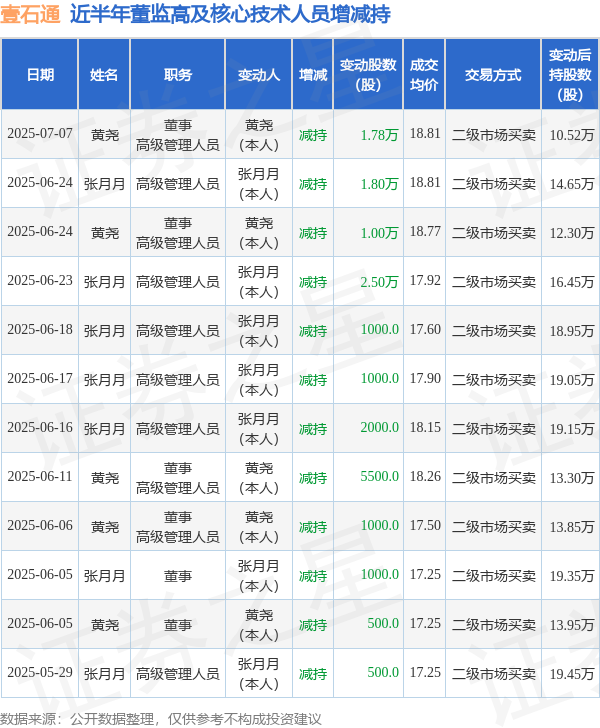Screen dimensions: 600x728
Task: Click 黄尧 name in 2025-06-11 row
Action: pos(104,478)
